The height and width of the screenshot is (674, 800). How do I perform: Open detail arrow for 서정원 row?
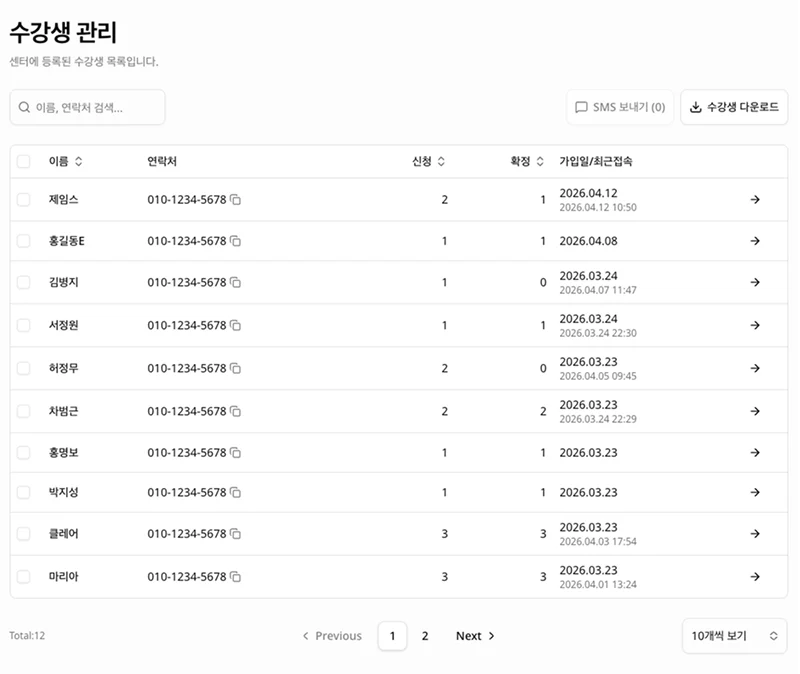(x=755, y=325)
